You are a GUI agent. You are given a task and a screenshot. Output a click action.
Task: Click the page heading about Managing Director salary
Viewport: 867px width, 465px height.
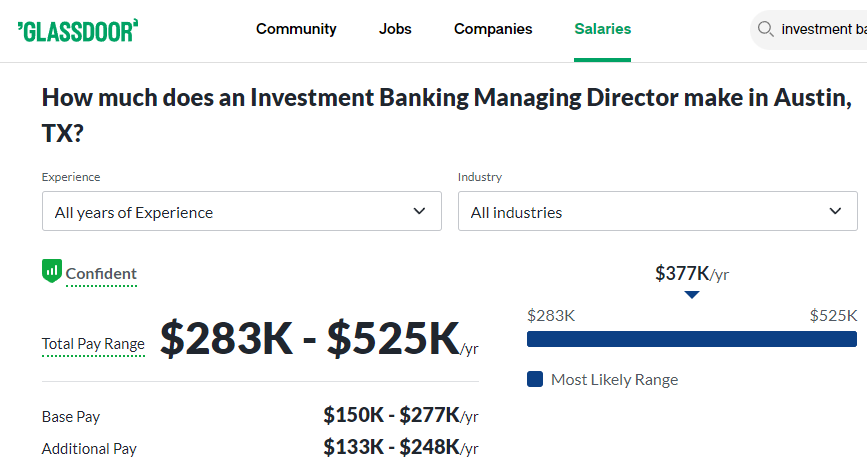tap(447, 115)
